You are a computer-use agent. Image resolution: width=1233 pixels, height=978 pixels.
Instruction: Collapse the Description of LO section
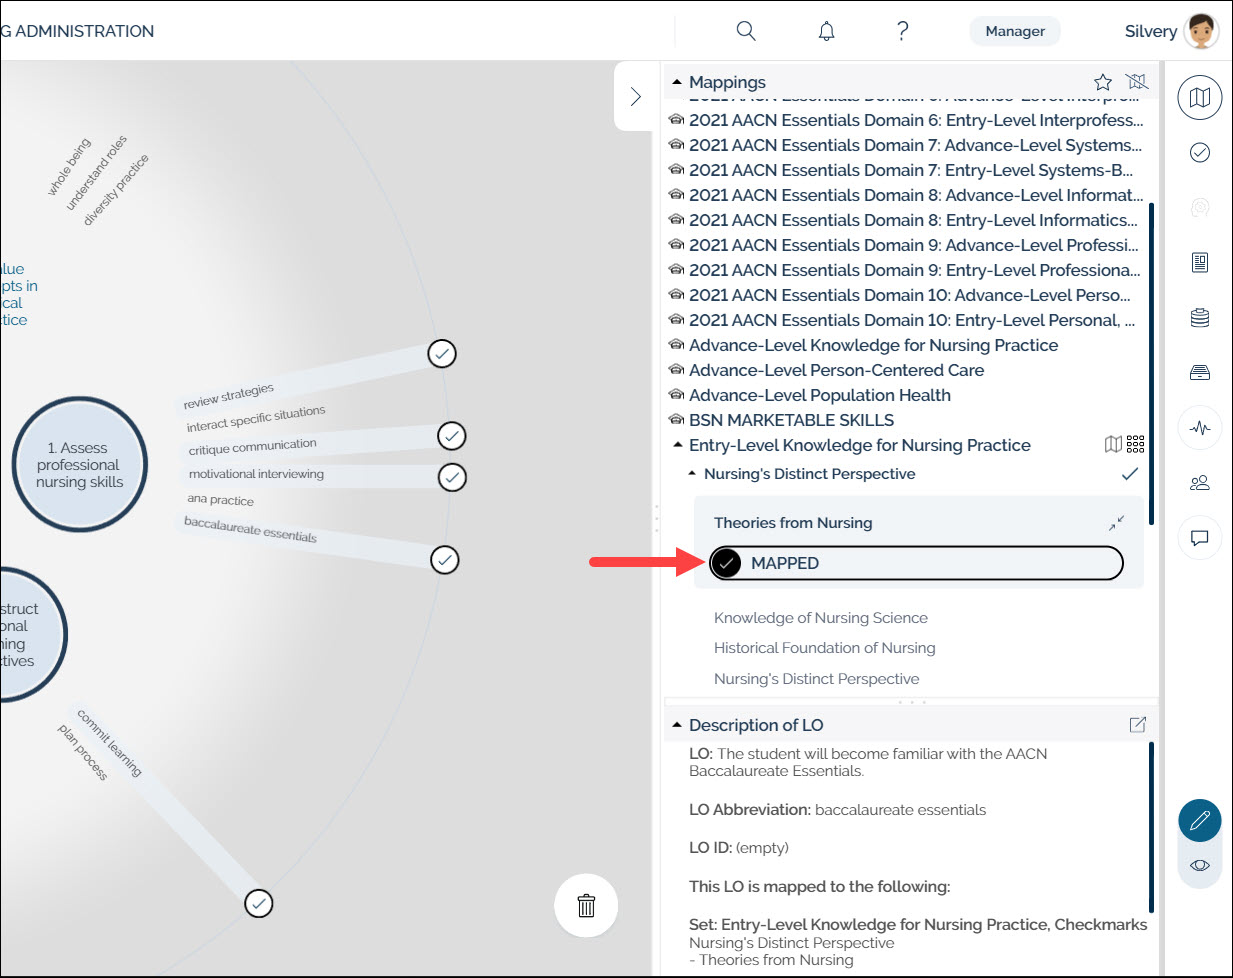click(677, 725)
